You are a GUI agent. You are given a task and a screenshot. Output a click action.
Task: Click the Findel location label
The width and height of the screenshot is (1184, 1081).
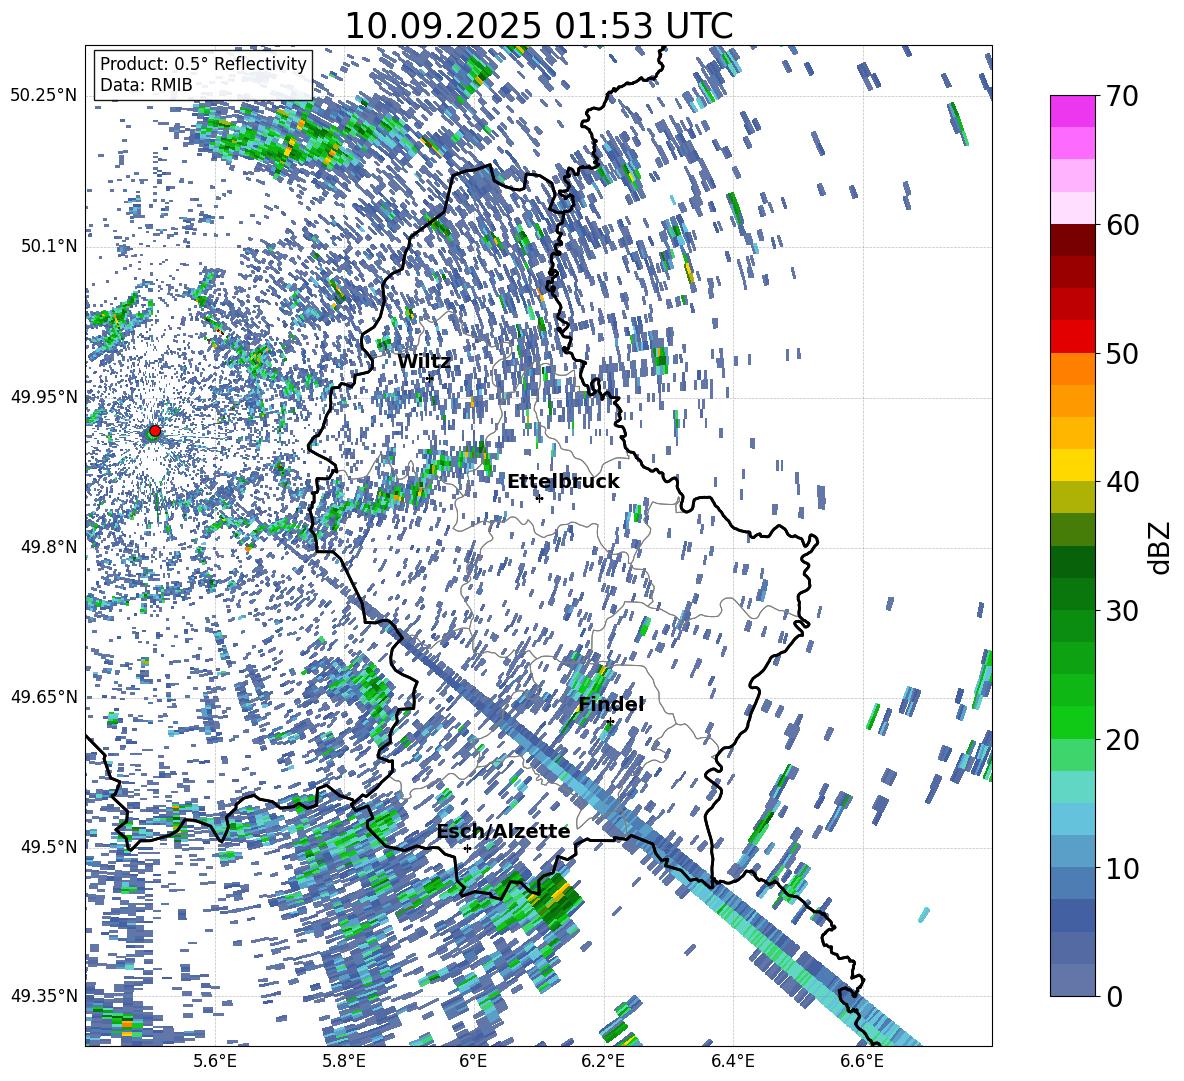[611, 704]
